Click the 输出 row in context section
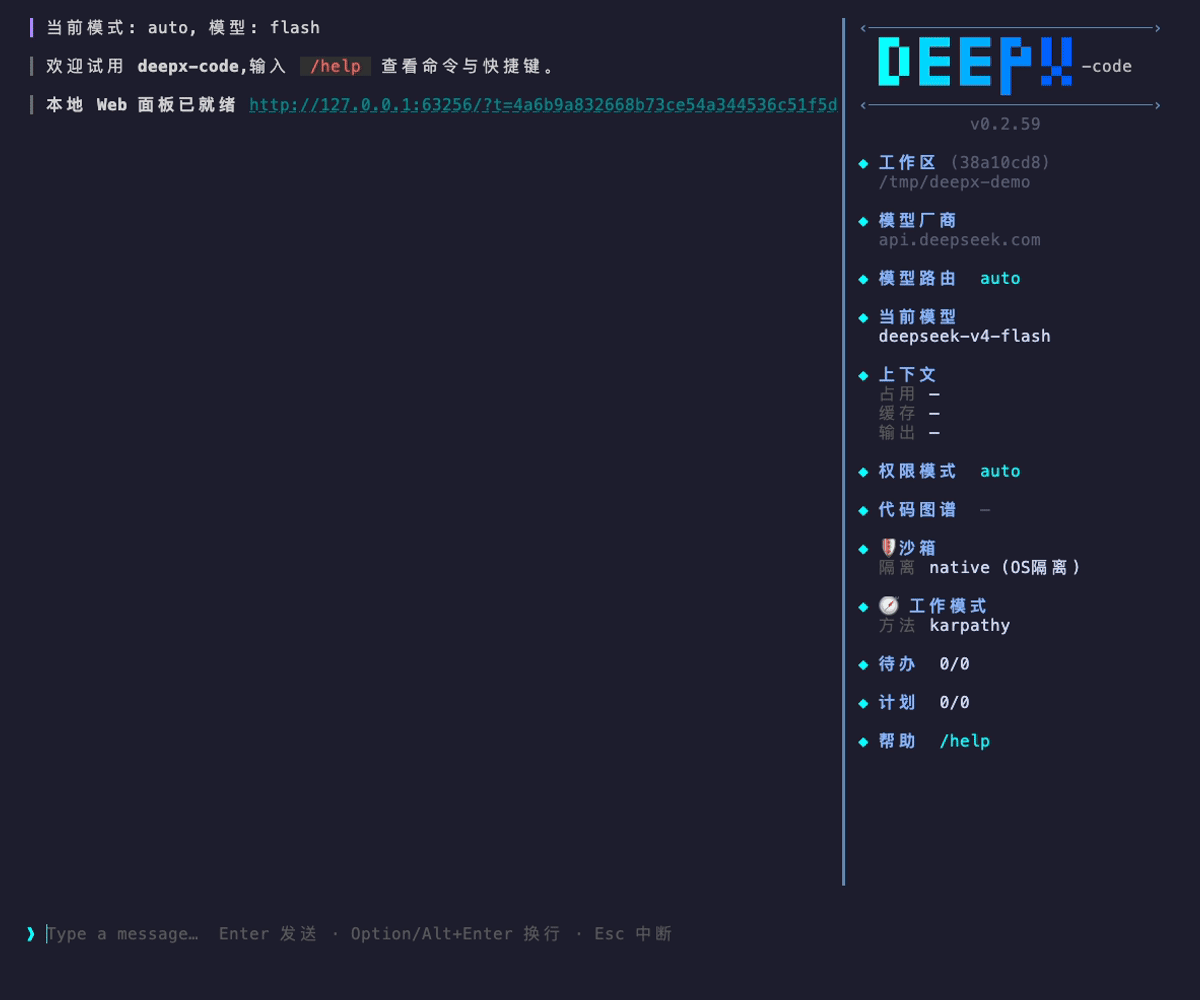 [x=909, y=433]
